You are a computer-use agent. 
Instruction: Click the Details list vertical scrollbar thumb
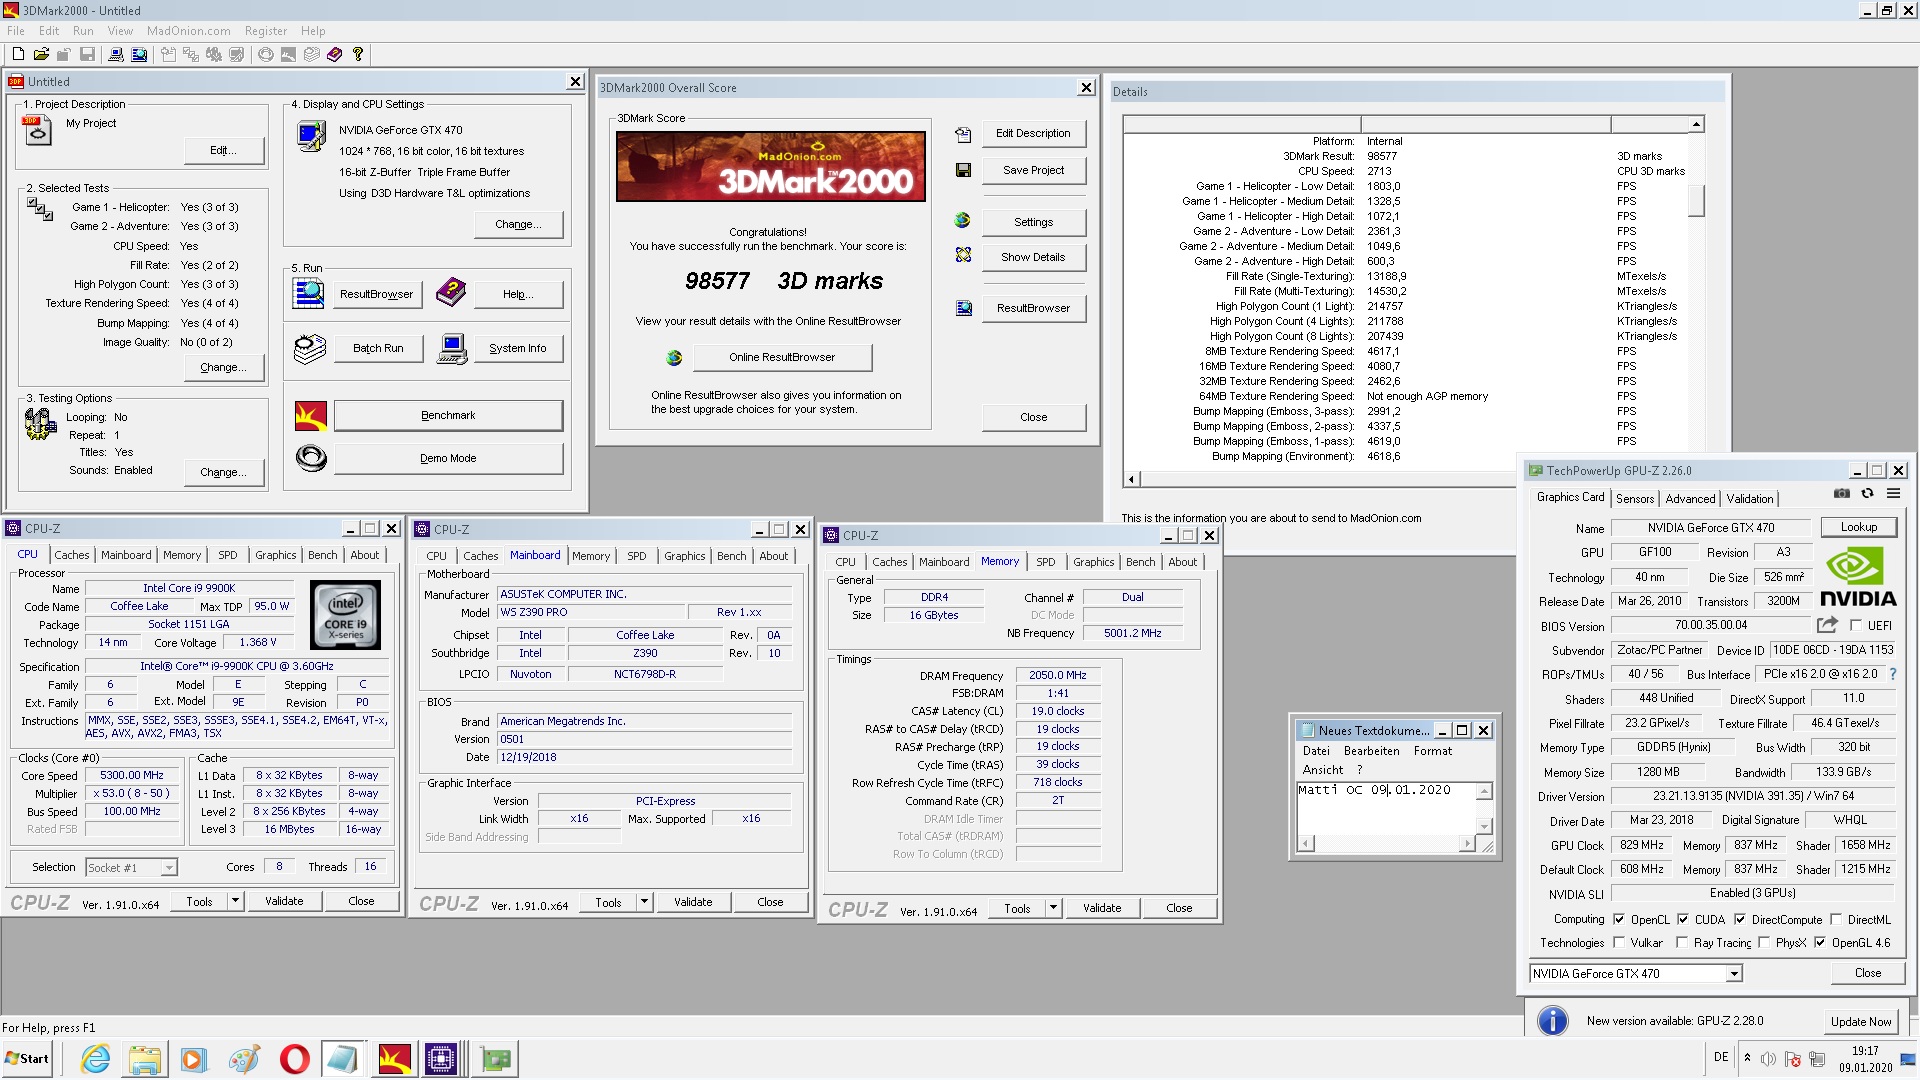(1696, 200)
